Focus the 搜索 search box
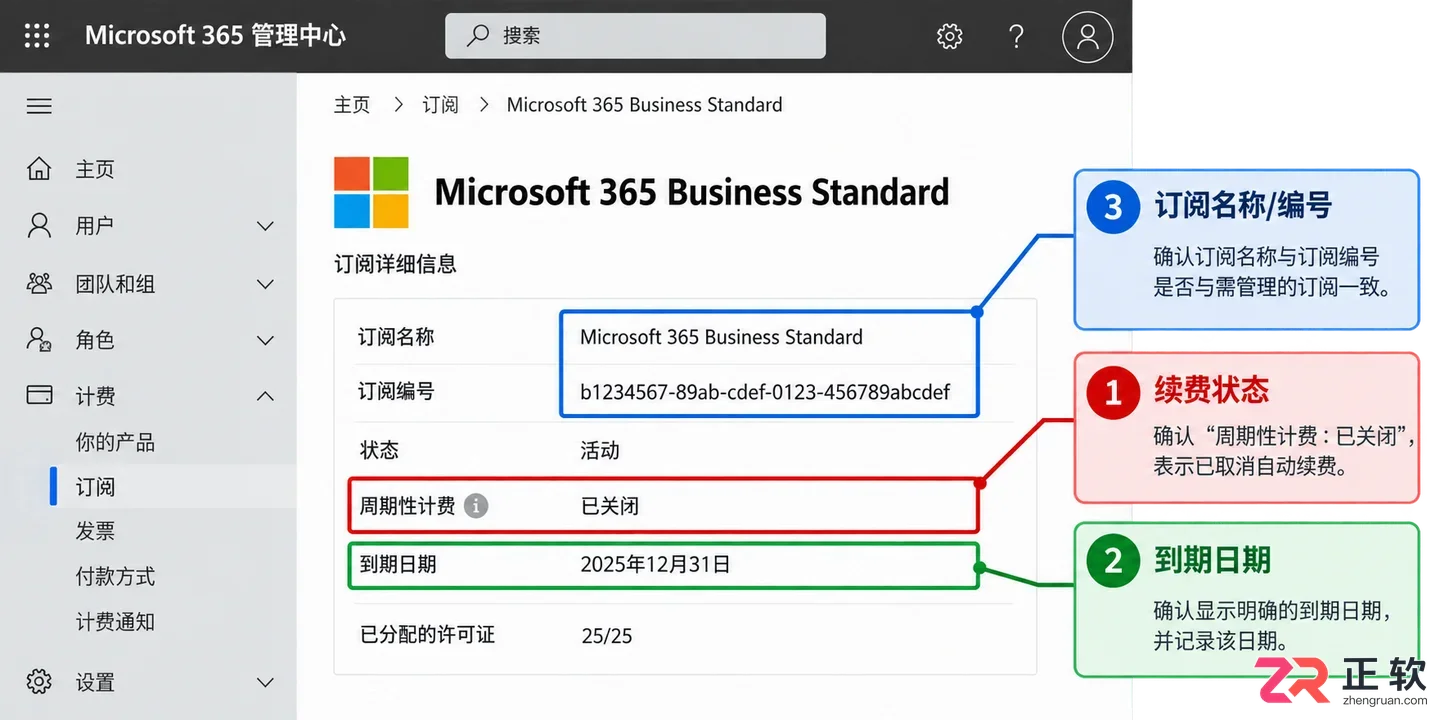 point(635,36)
